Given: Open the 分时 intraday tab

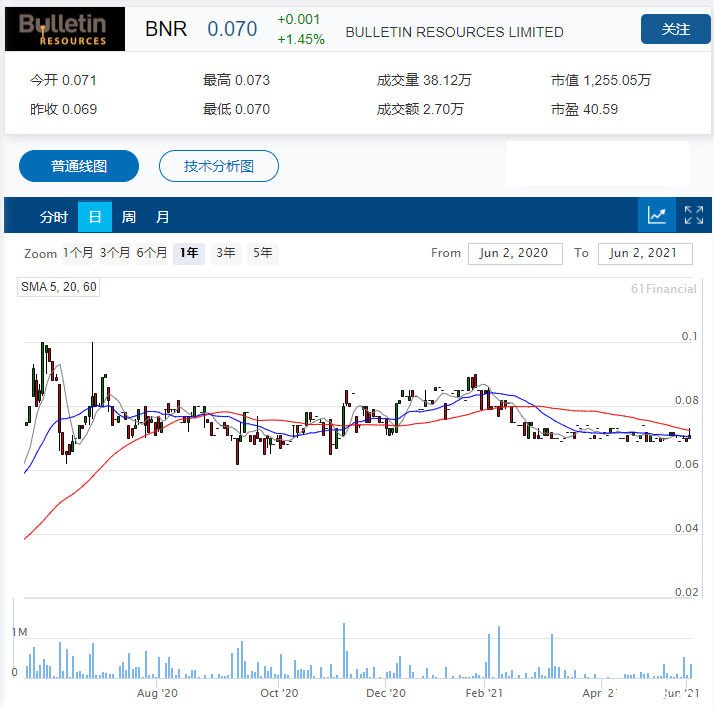Looking at the screenshot, I should pos(54,217).
